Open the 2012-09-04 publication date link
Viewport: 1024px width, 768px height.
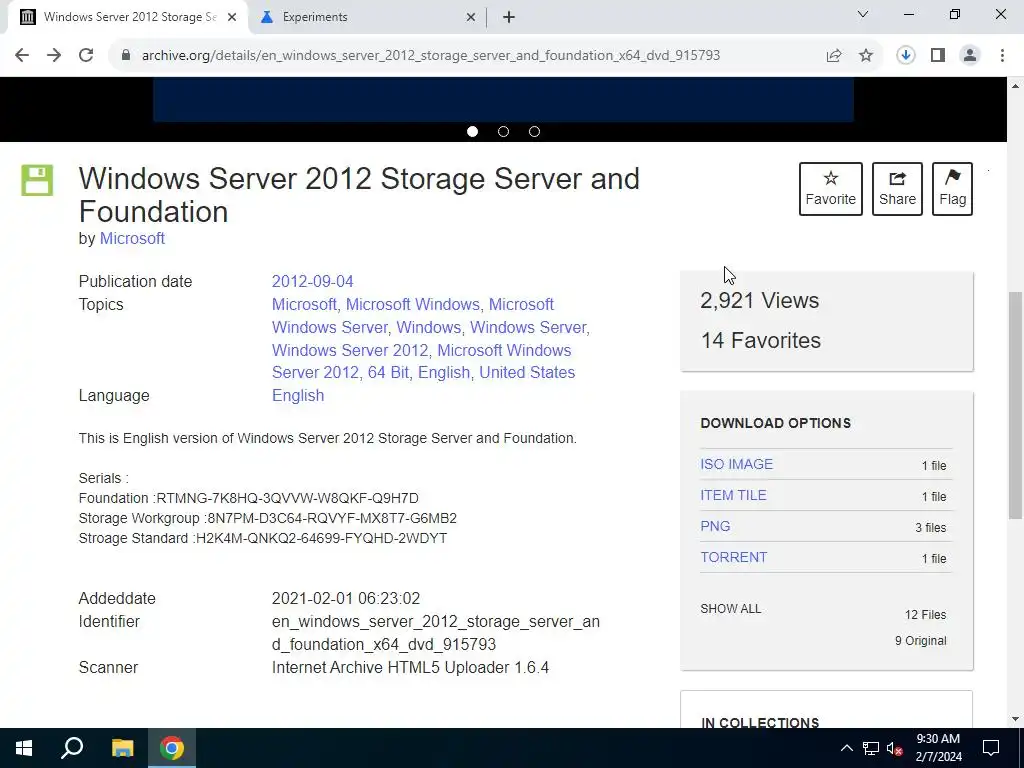pyautogui.click(x=312, y=281)
